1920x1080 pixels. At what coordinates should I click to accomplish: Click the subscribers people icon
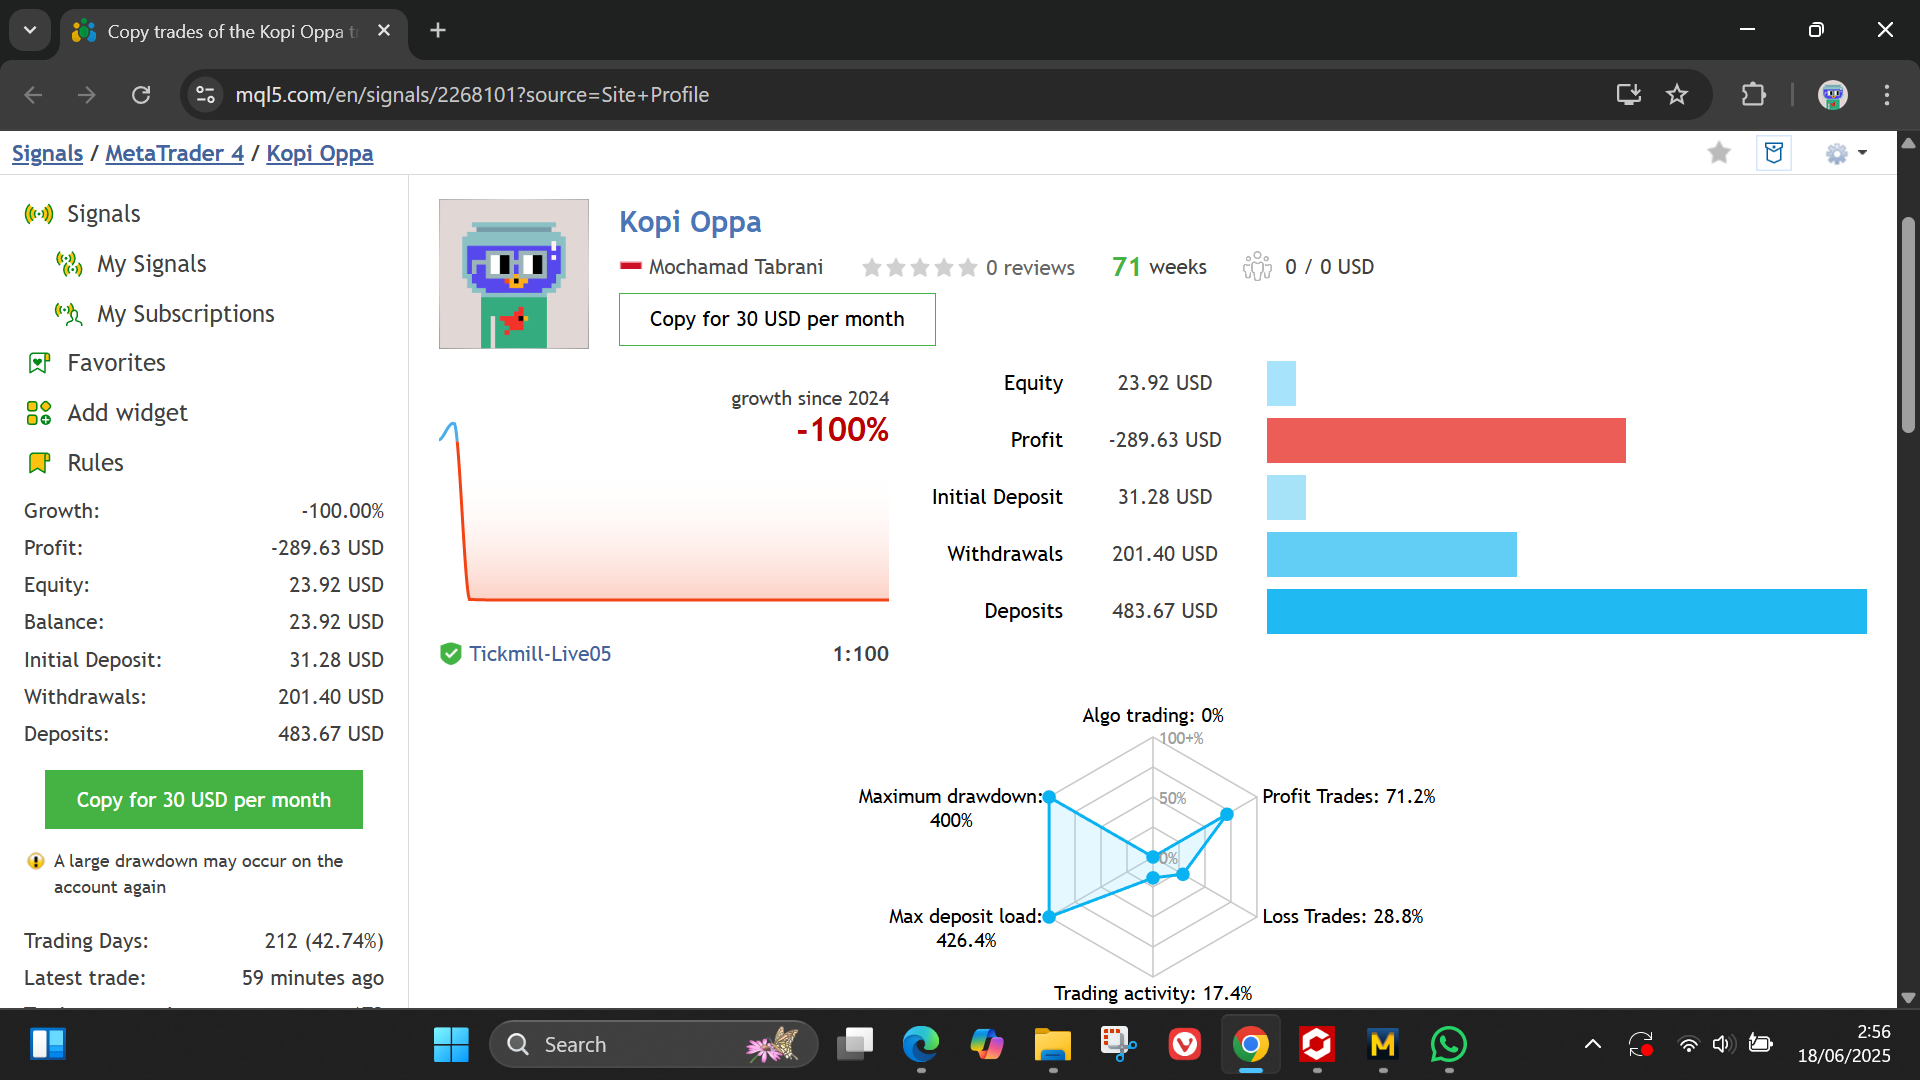1257,267
